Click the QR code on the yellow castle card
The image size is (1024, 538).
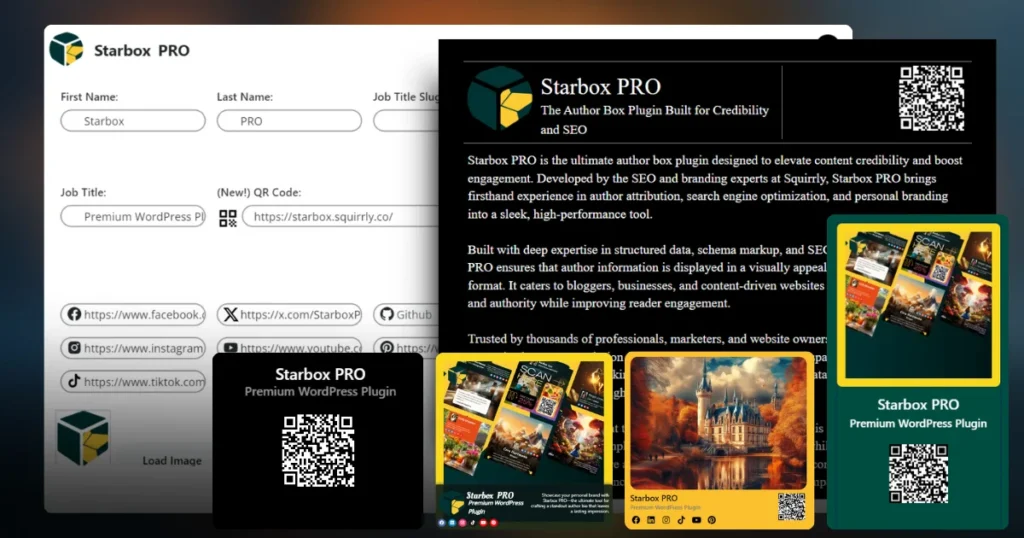(792, 507)
